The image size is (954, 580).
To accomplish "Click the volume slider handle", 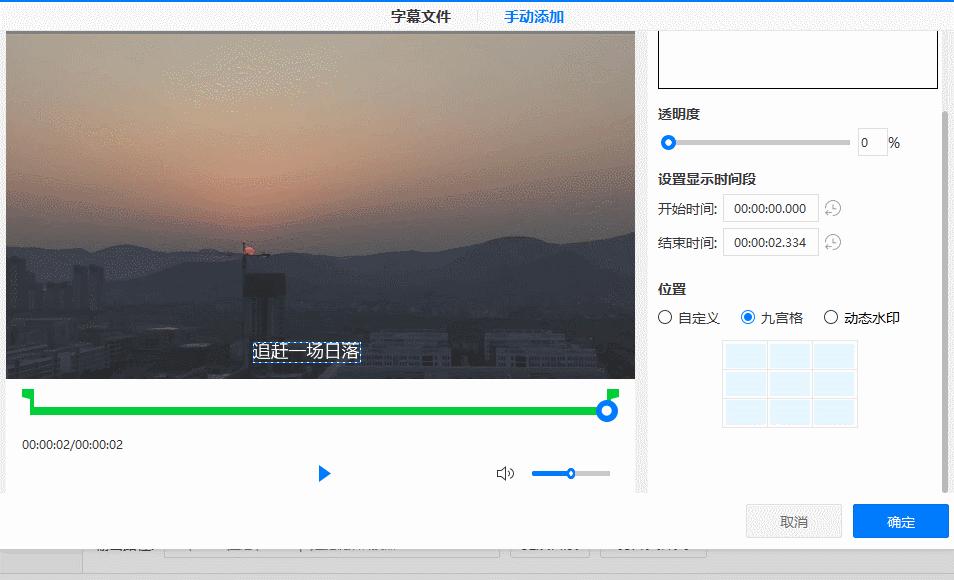I will click(x=571, y=473).
